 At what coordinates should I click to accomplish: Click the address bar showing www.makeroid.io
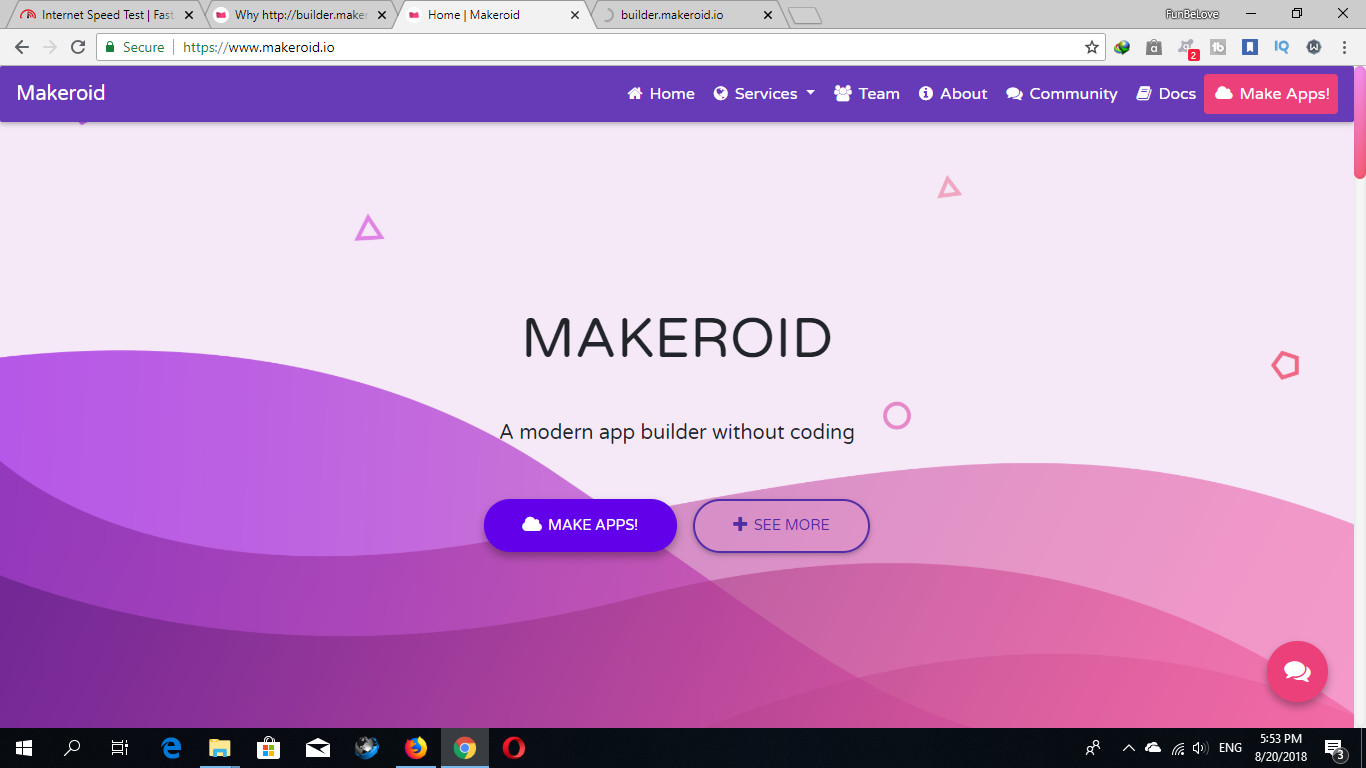tap(600, 47)
